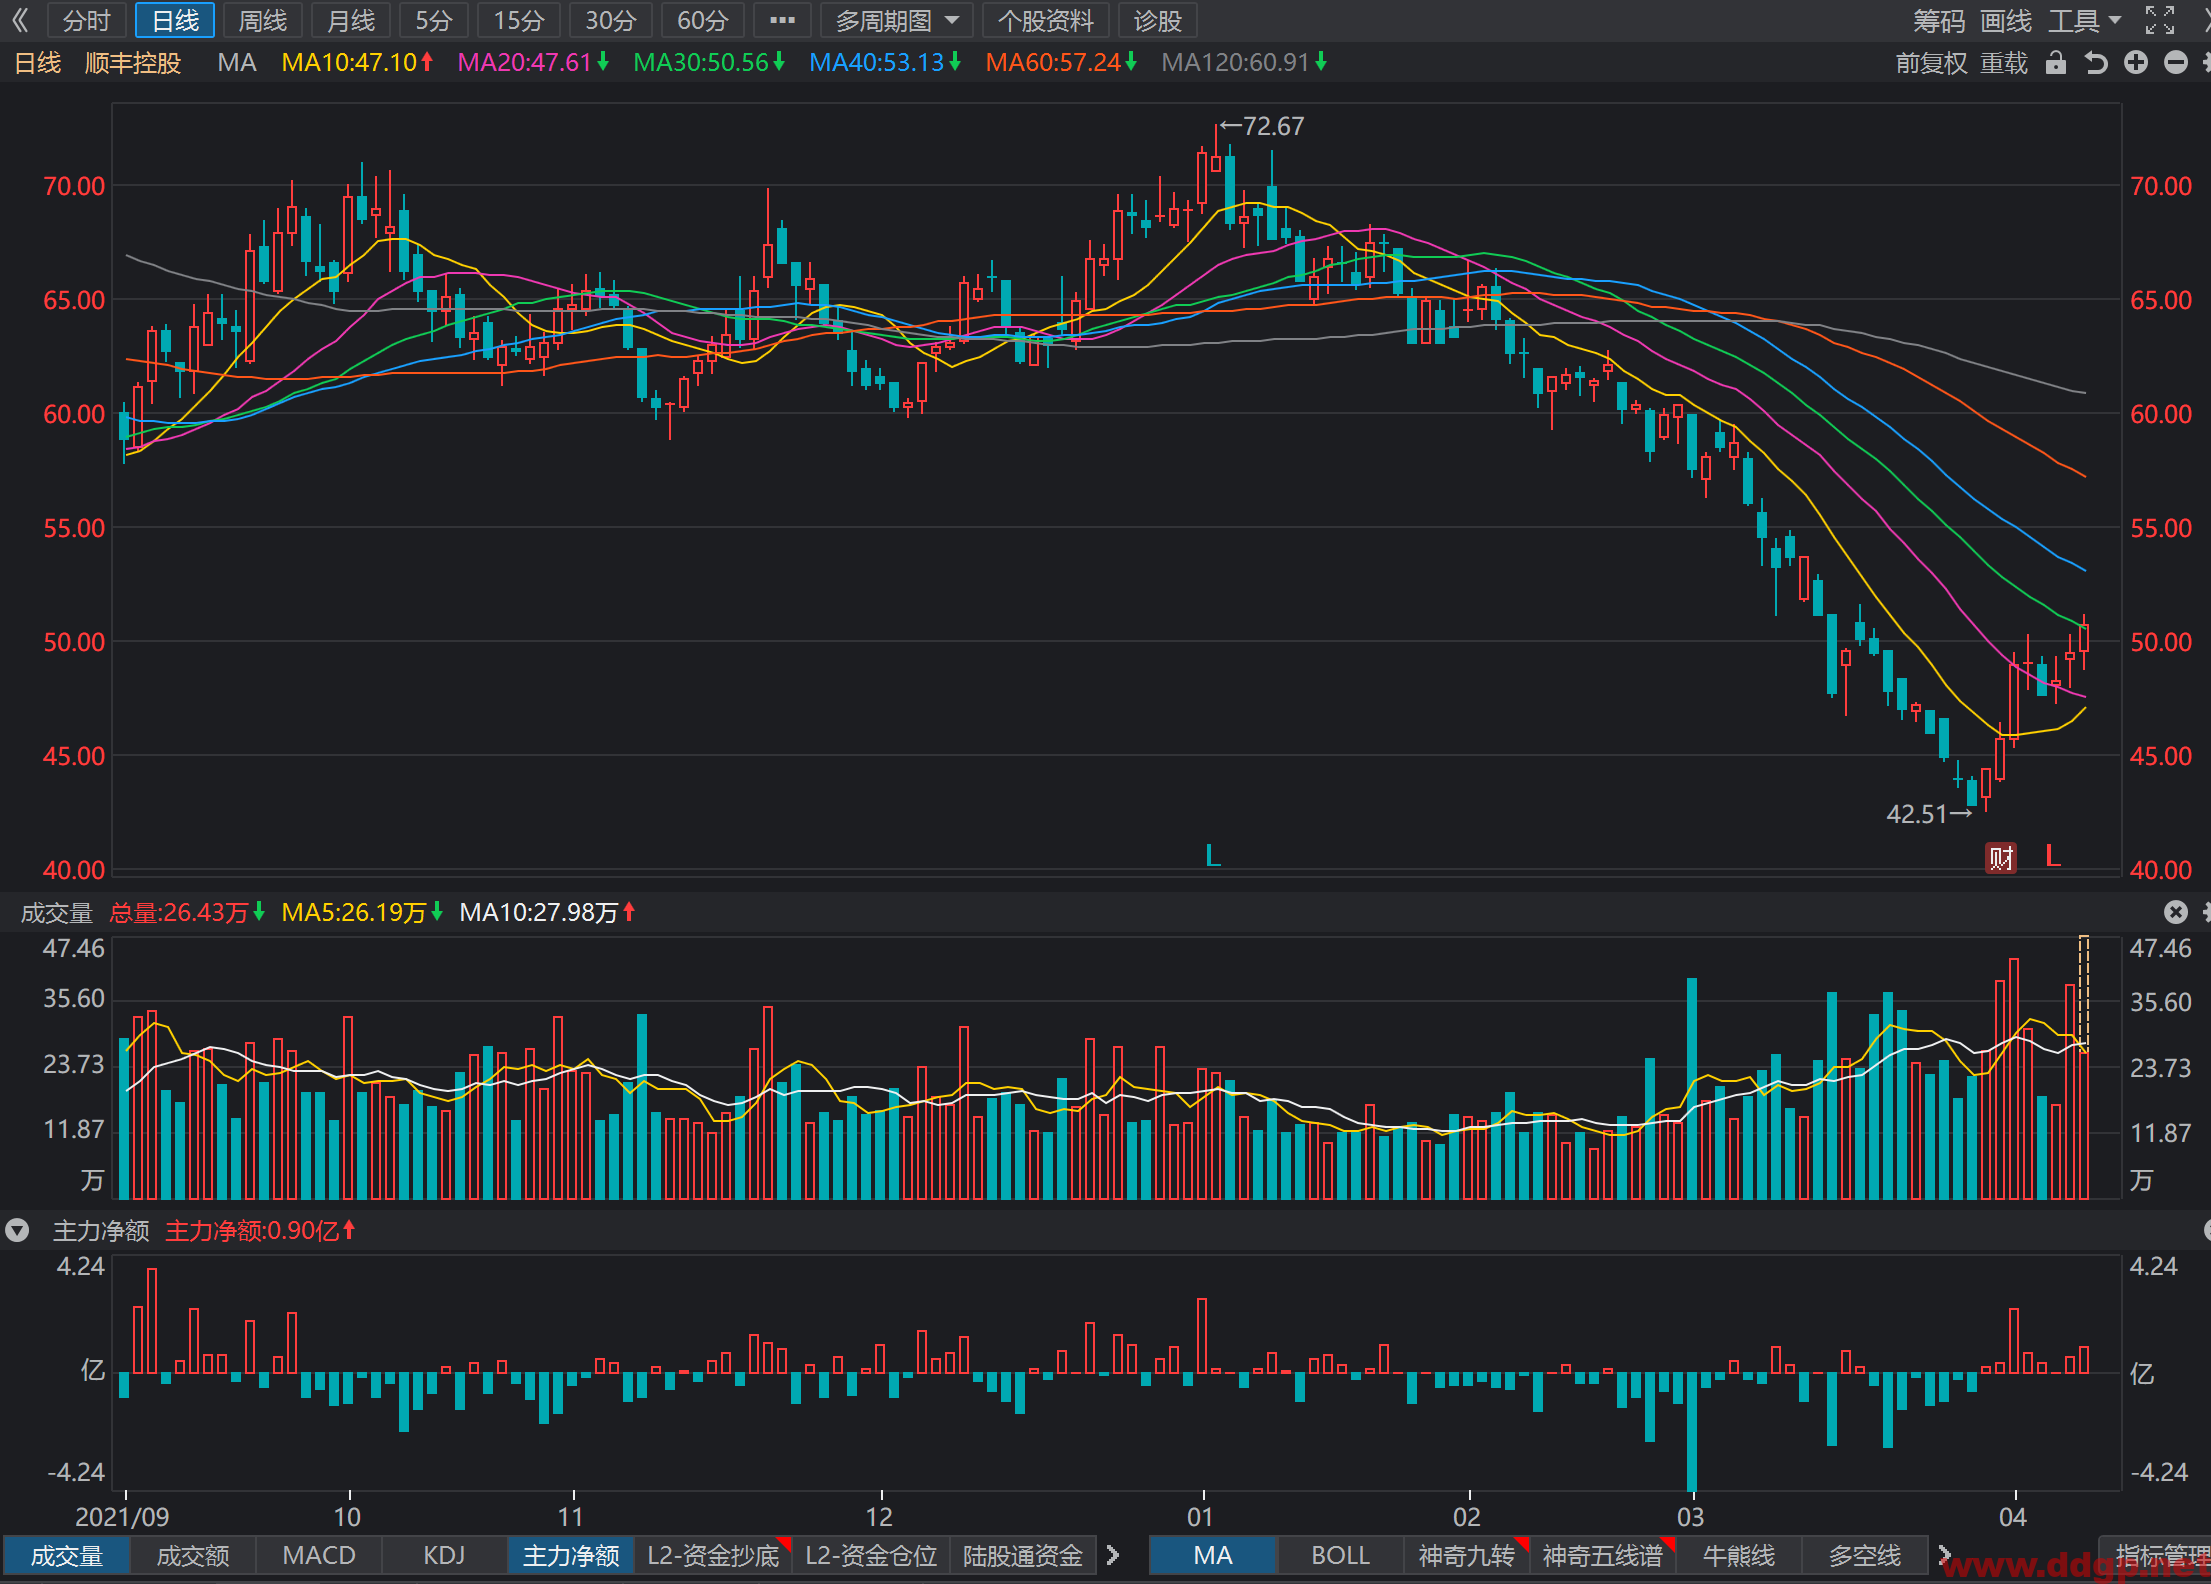2211x1584 pixels.
Task: Zoom in with the plus circle icon
Action: 2136,63
